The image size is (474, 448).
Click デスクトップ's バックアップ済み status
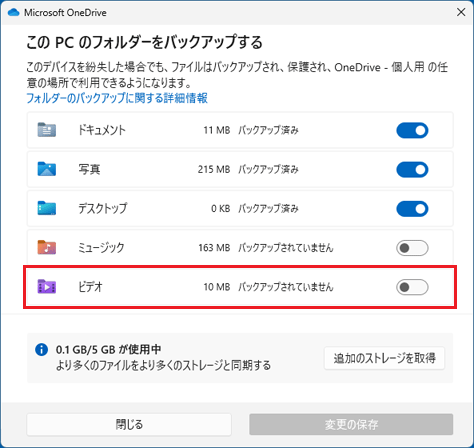pos(268,209)
